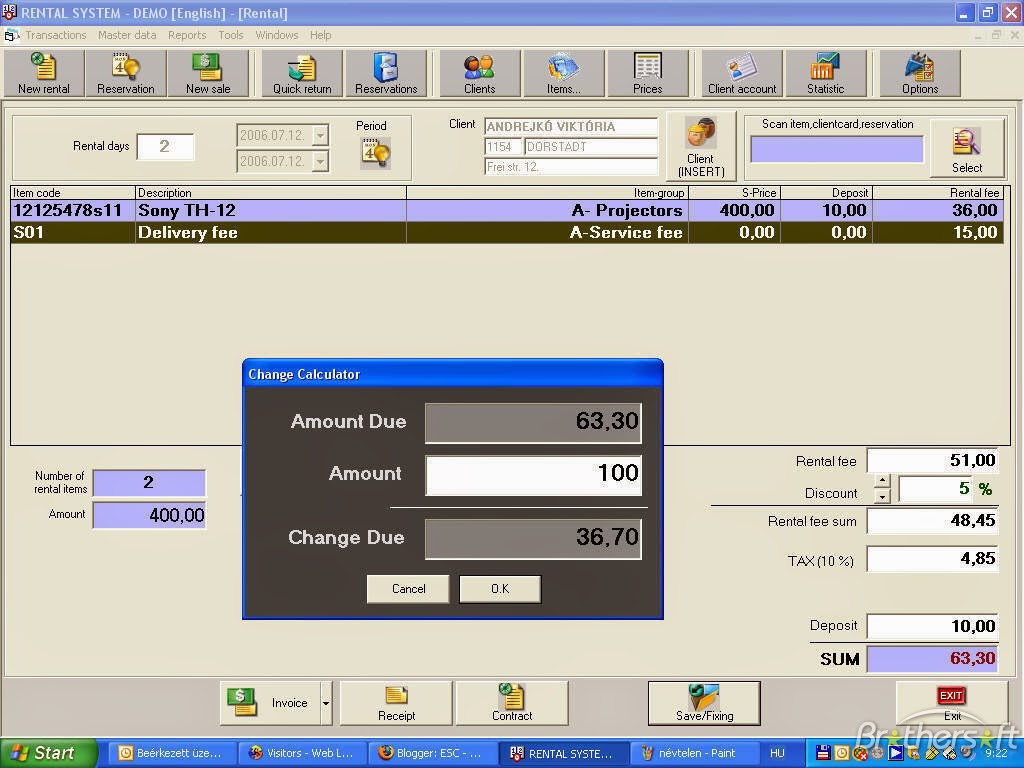Create a New rental
This screenshot has height=768, width=1024.
click(43, 73)
